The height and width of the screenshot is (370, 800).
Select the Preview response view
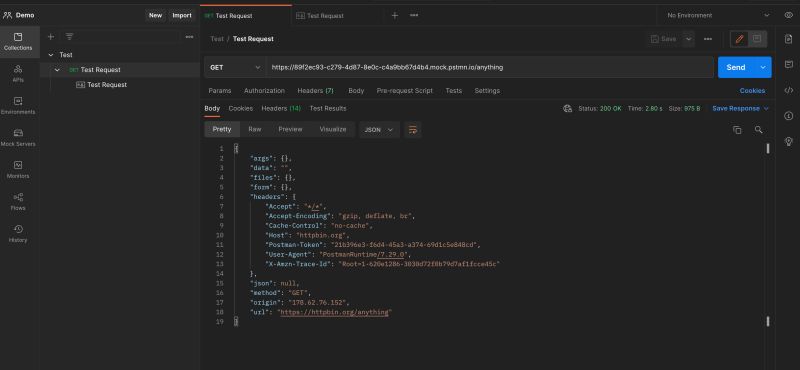click(290, 130)
